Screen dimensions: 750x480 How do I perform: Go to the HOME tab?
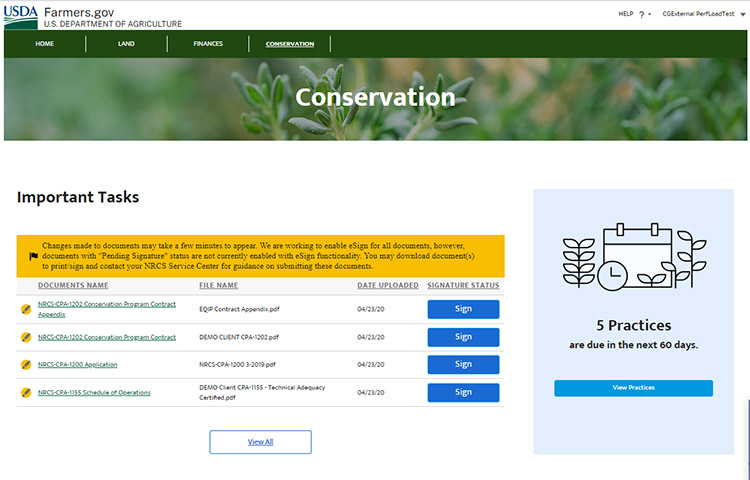(x=44, y=44)
